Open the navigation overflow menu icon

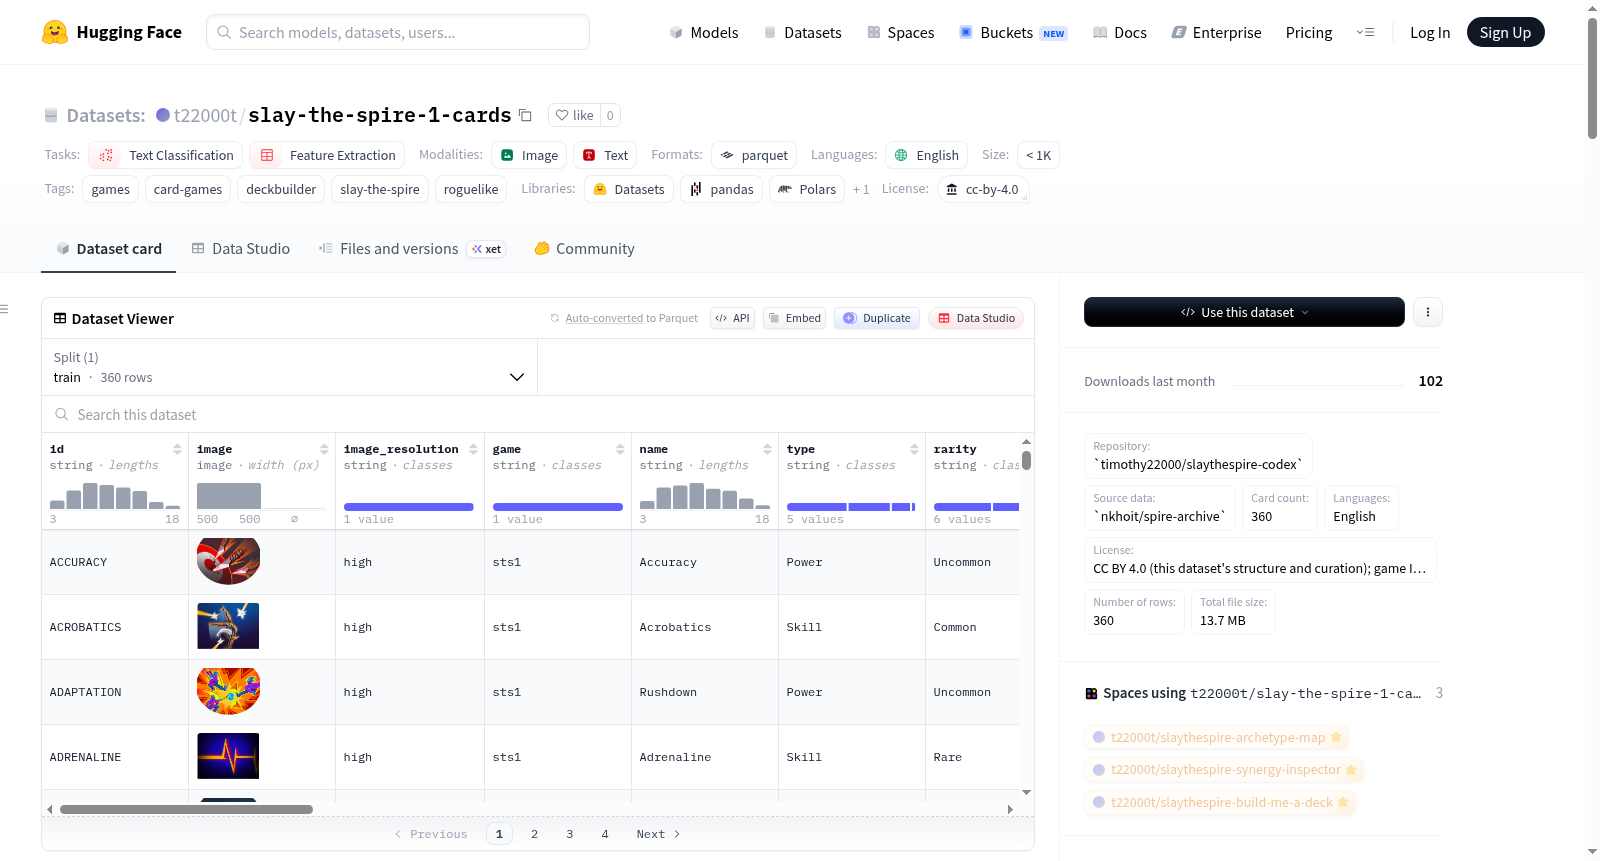point(1365,32)
